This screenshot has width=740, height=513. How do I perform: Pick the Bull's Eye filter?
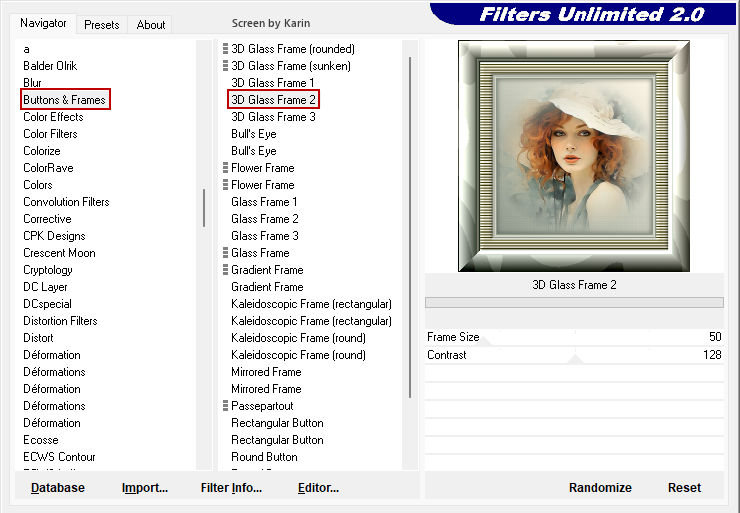253,134
